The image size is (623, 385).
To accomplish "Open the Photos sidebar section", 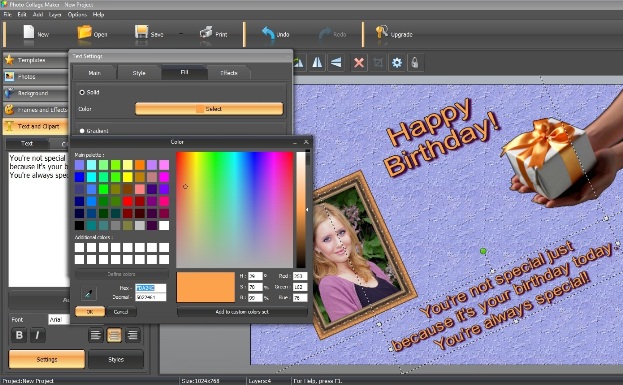I will click(x=35, y=76).
